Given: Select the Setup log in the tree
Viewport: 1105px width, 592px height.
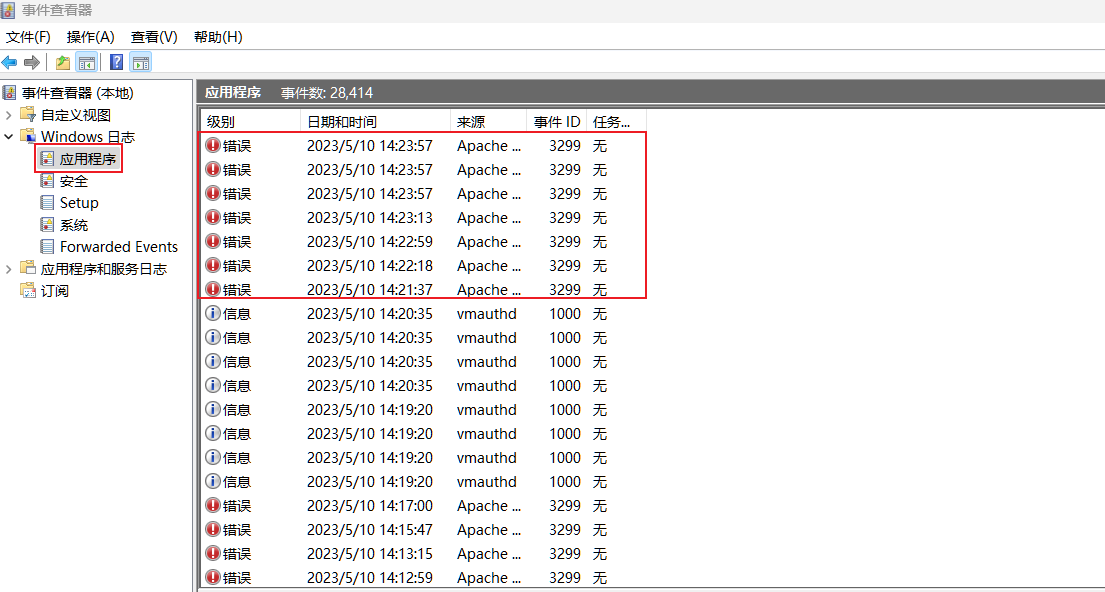Looking at the screenshot, I should pos(79,202).
